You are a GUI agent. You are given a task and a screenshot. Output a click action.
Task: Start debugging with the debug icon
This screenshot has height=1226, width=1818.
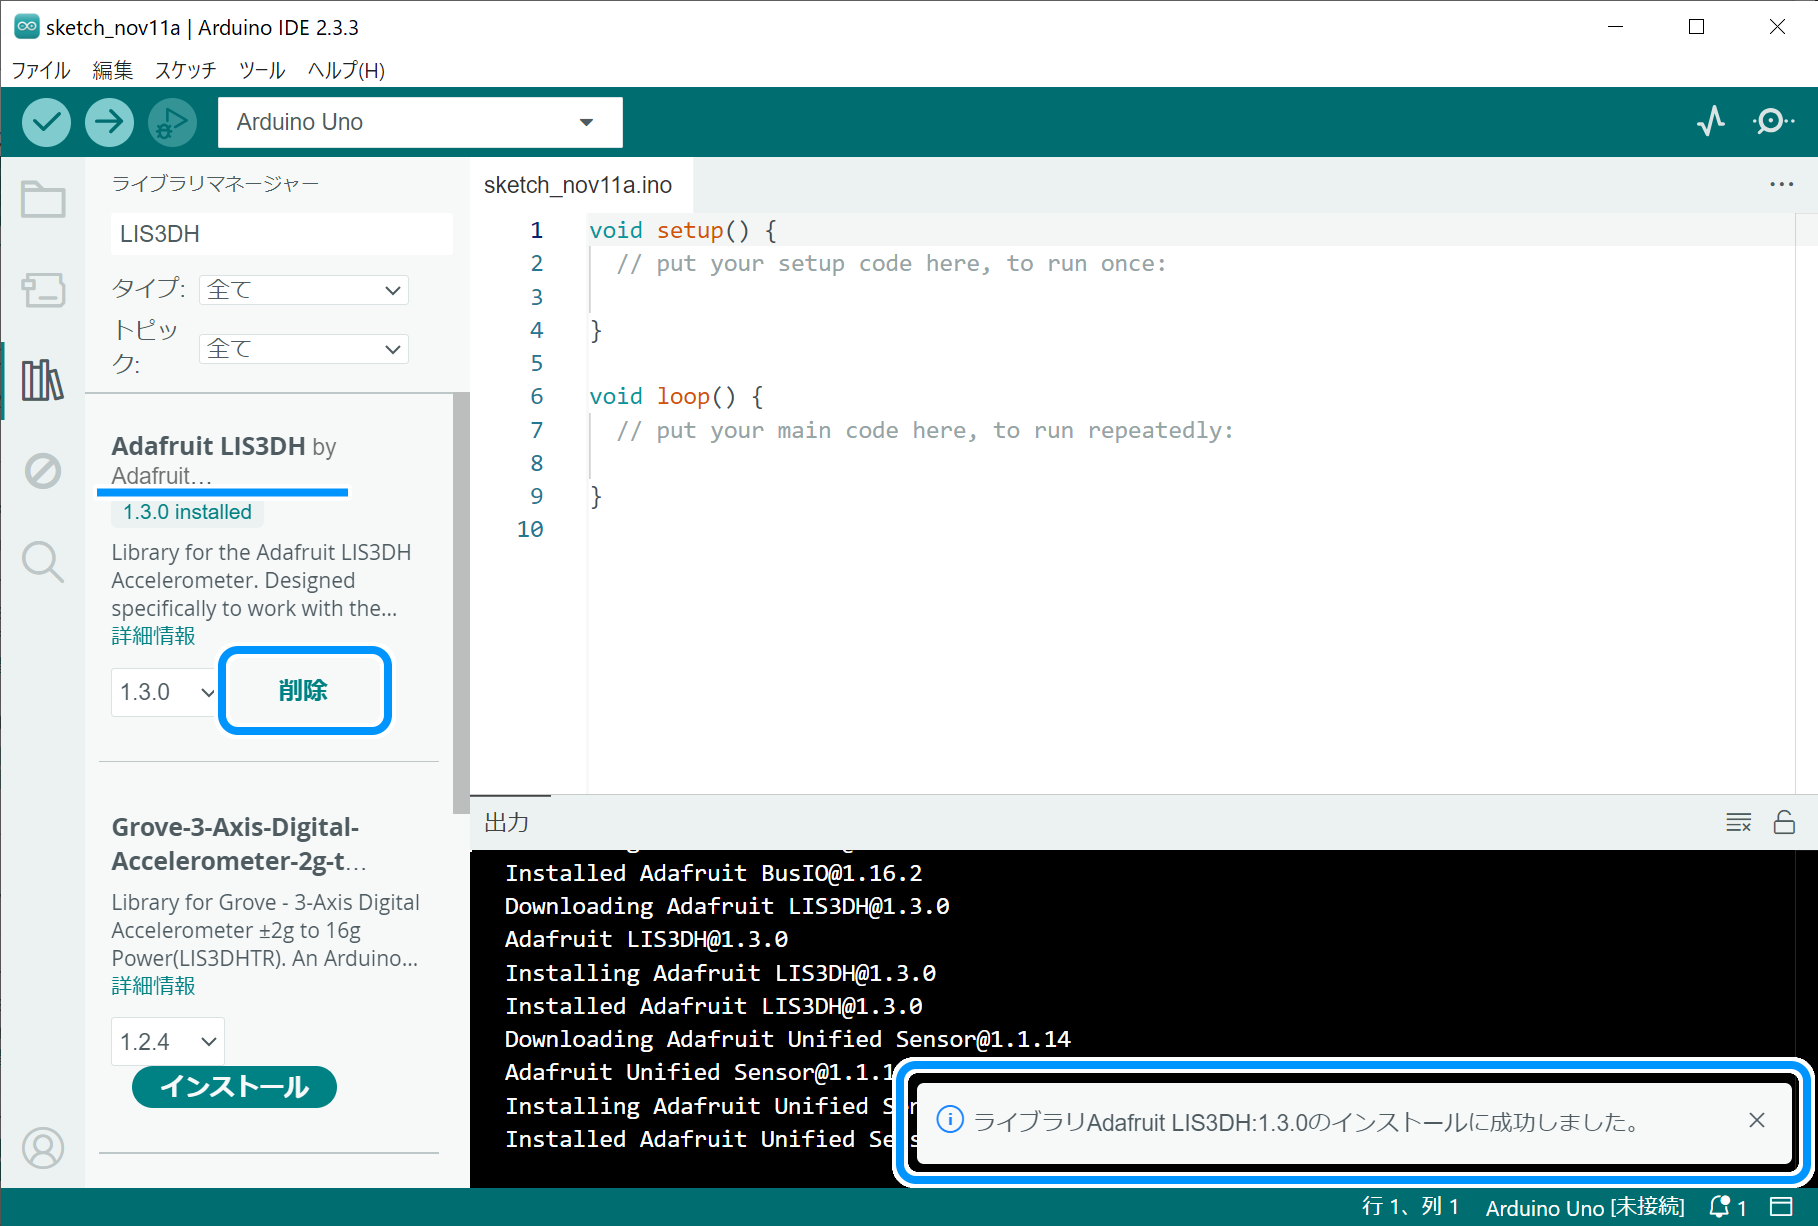coord(172,122)
